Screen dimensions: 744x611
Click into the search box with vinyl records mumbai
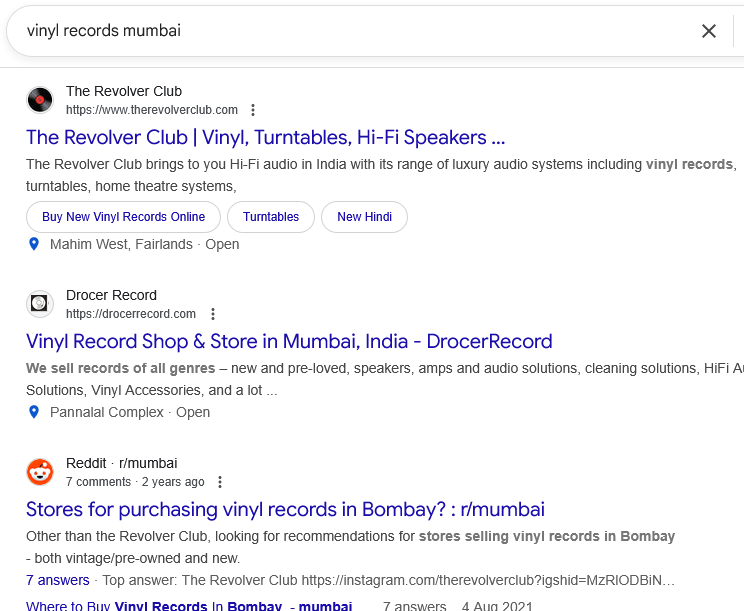(x=350, y=31)
